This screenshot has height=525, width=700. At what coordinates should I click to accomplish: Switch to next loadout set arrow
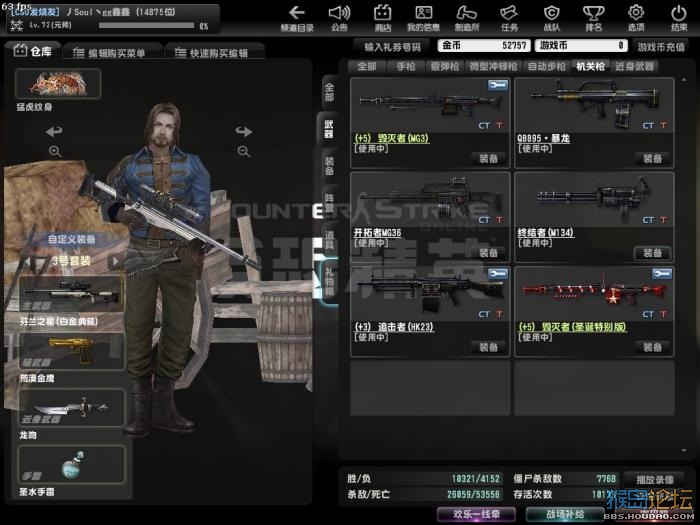pos(116,261)
